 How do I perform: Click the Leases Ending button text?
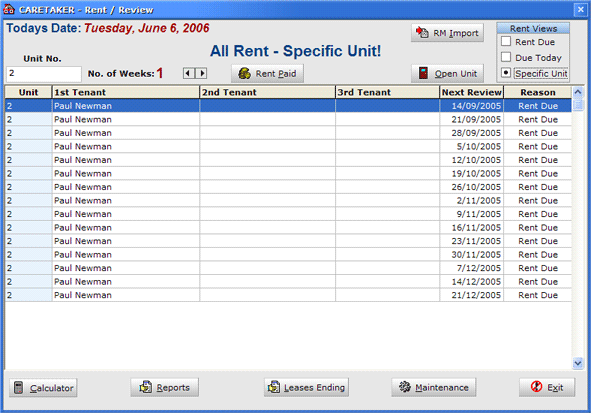314,388
